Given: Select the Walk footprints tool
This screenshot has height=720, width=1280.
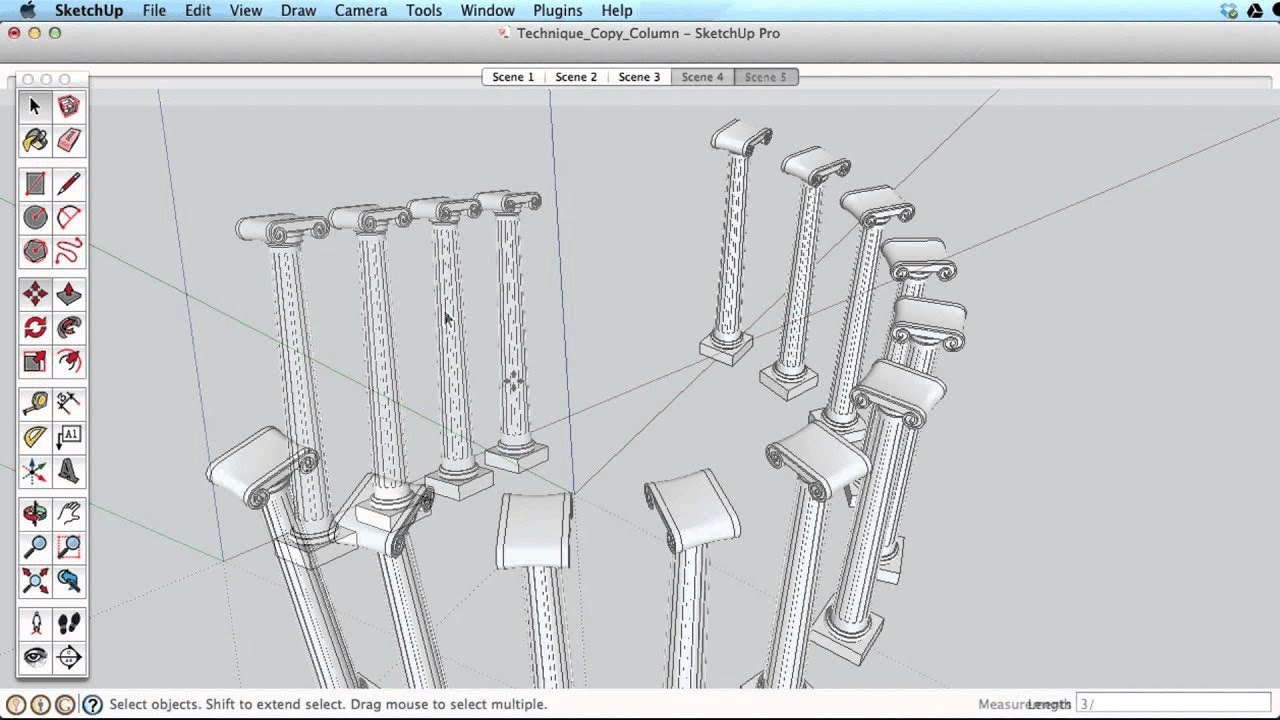Looking at the screenshot, I should (x=68, y=624).
